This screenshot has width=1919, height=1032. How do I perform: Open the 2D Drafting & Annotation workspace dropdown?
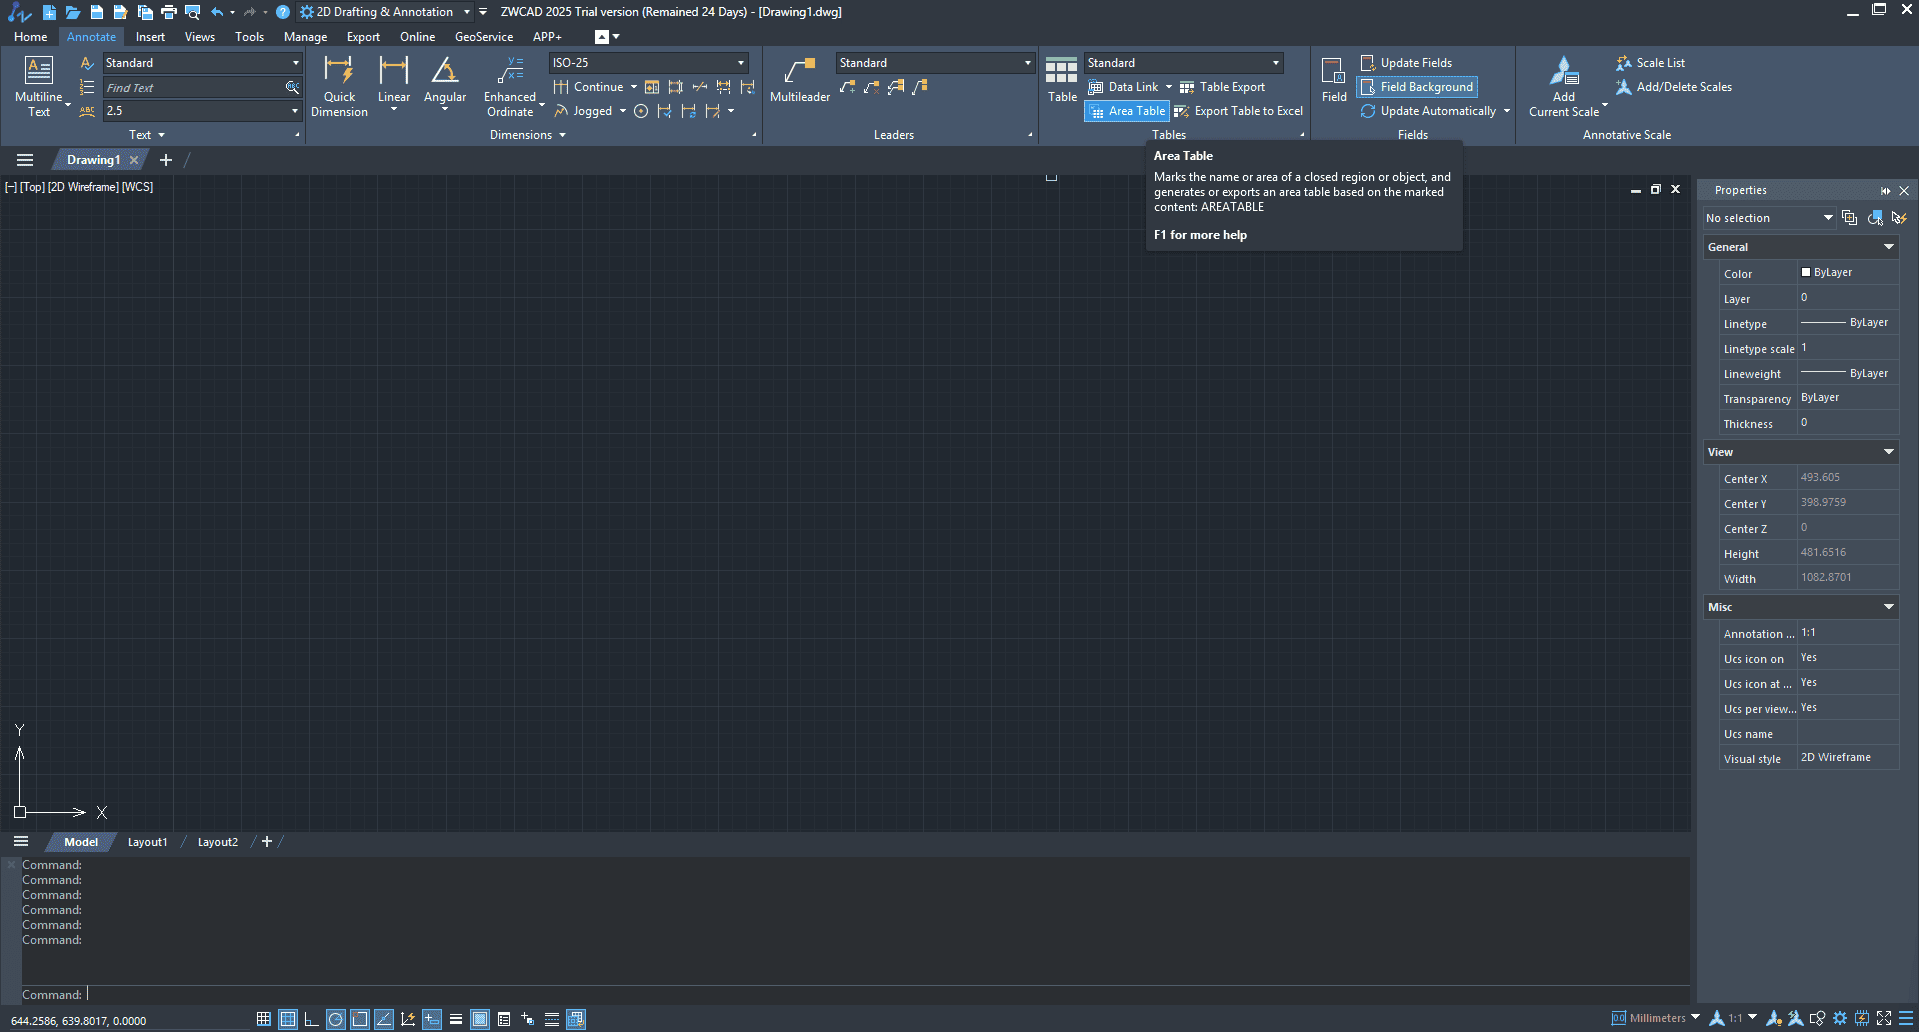tap(386, 12)
